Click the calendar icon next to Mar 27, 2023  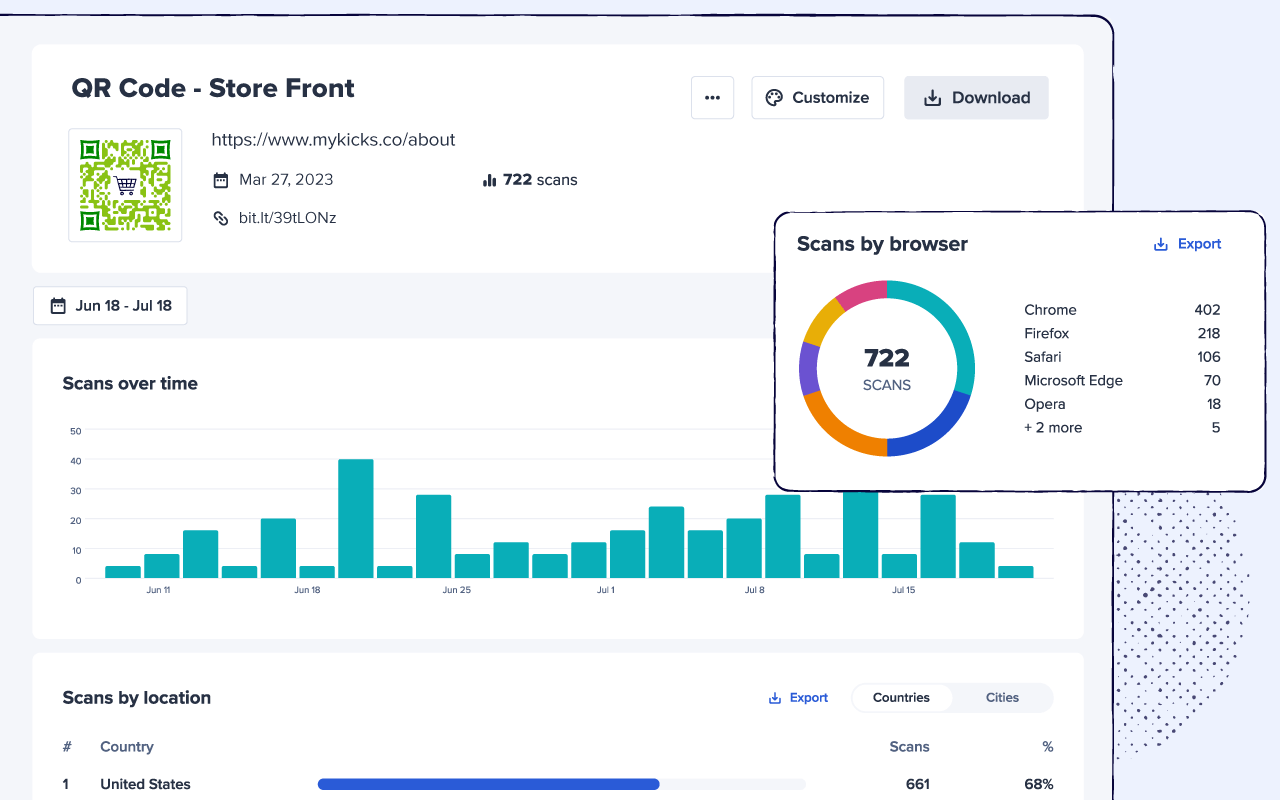pyautogui.click(x=221, y=180)
